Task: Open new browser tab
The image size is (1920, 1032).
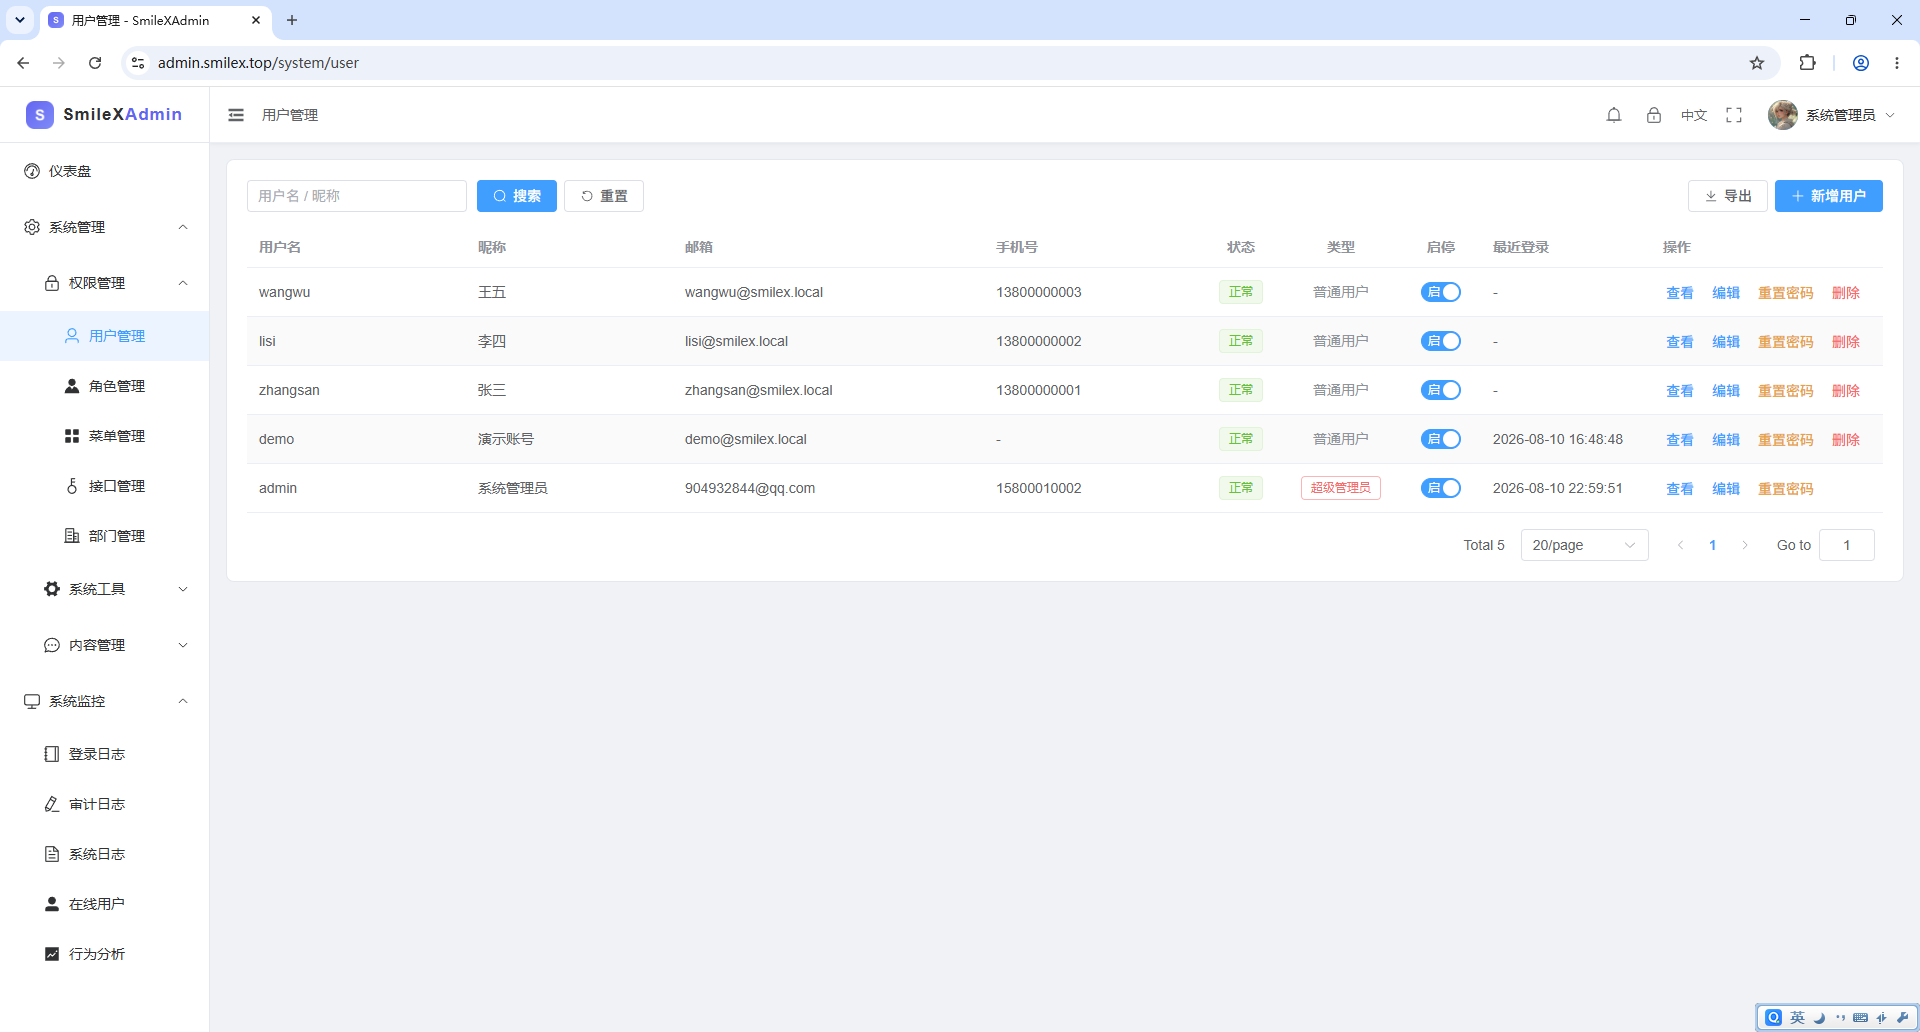Action: [292, 20]
